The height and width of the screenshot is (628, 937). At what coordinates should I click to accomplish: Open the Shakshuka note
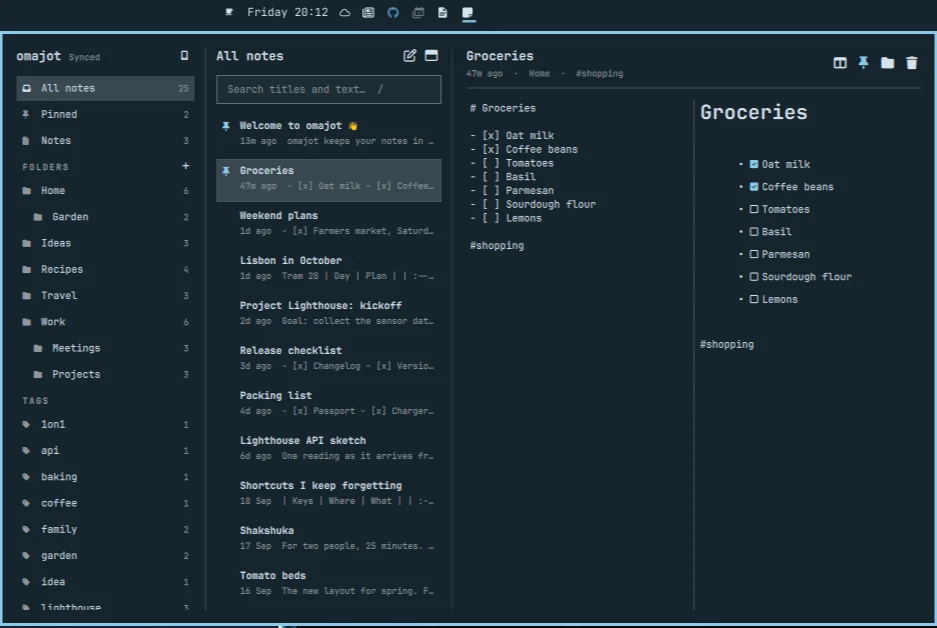point(329,538)
